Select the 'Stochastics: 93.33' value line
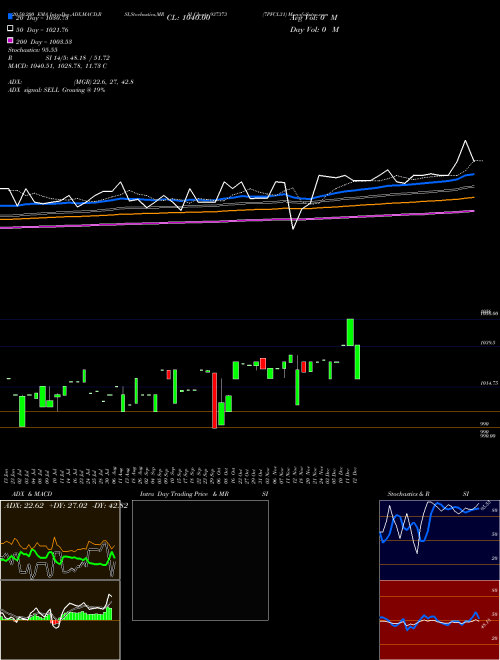Viewport: 500px width, 660px height. pyautogui.click(x=32, y=50)
